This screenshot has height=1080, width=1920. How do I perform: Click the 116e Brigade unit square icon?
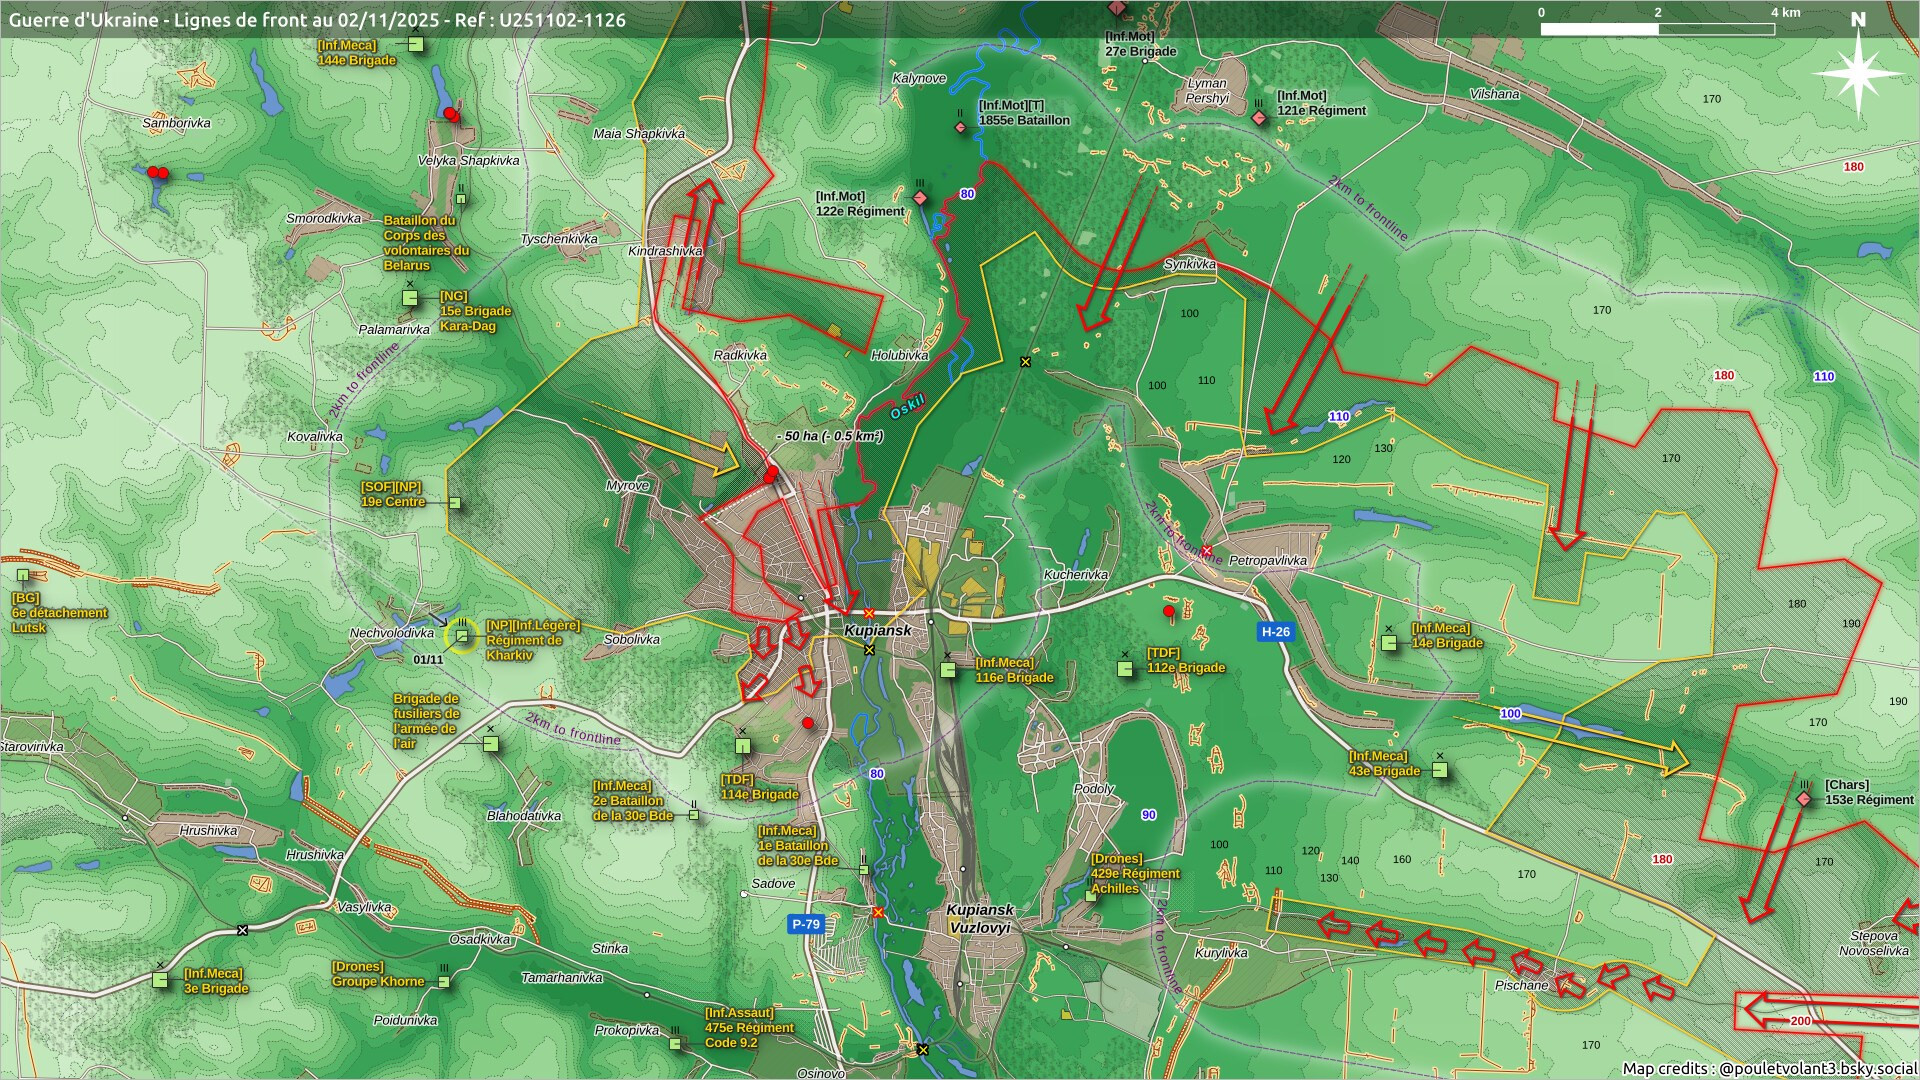pyautogui.click(x=948, y=669)
